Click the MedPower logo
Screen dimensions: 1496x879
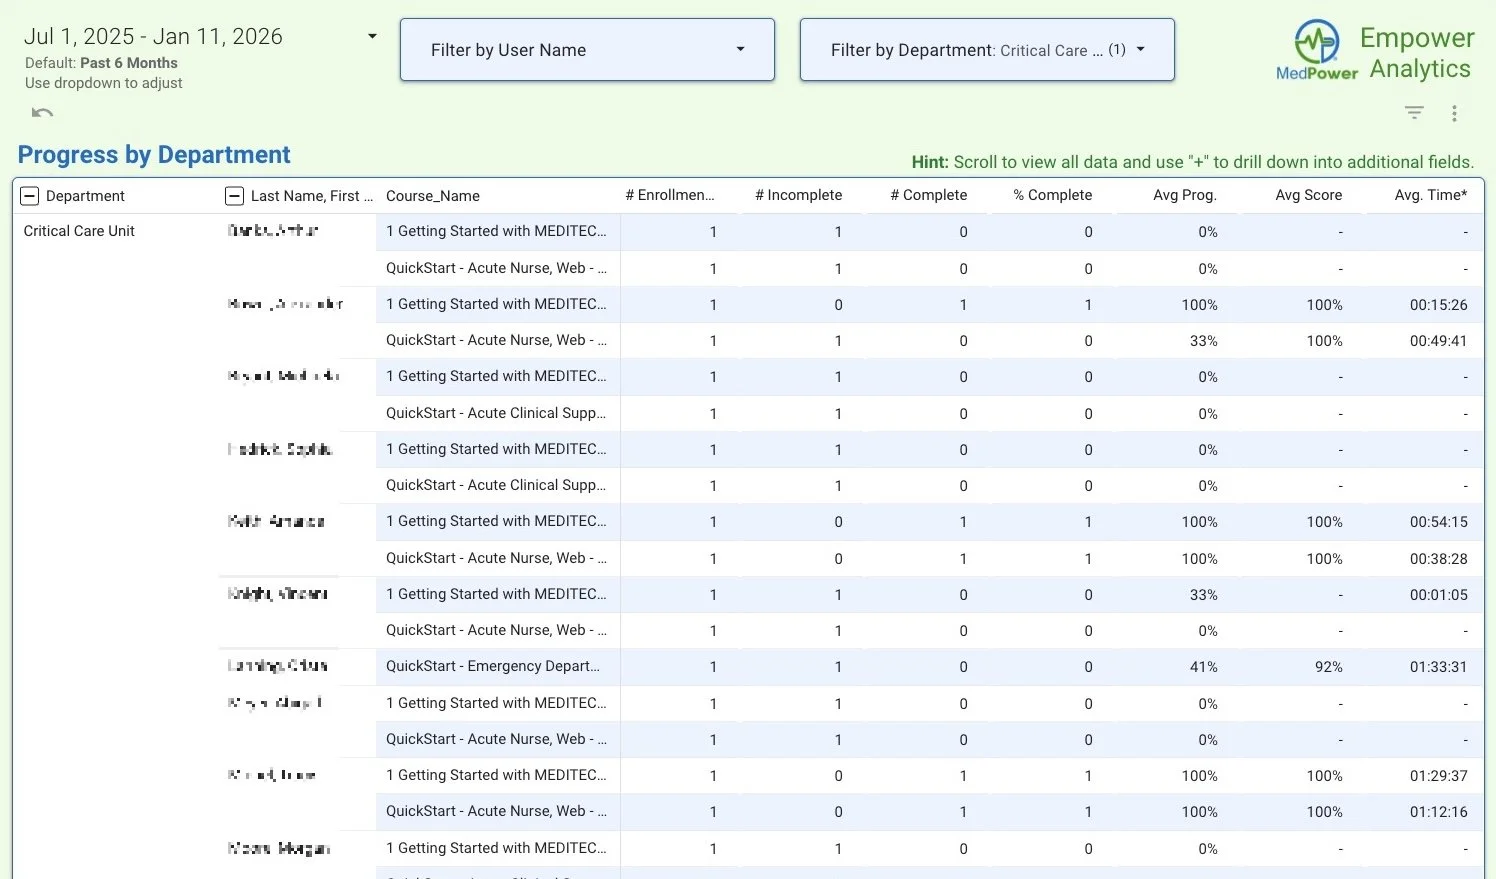1317,50
